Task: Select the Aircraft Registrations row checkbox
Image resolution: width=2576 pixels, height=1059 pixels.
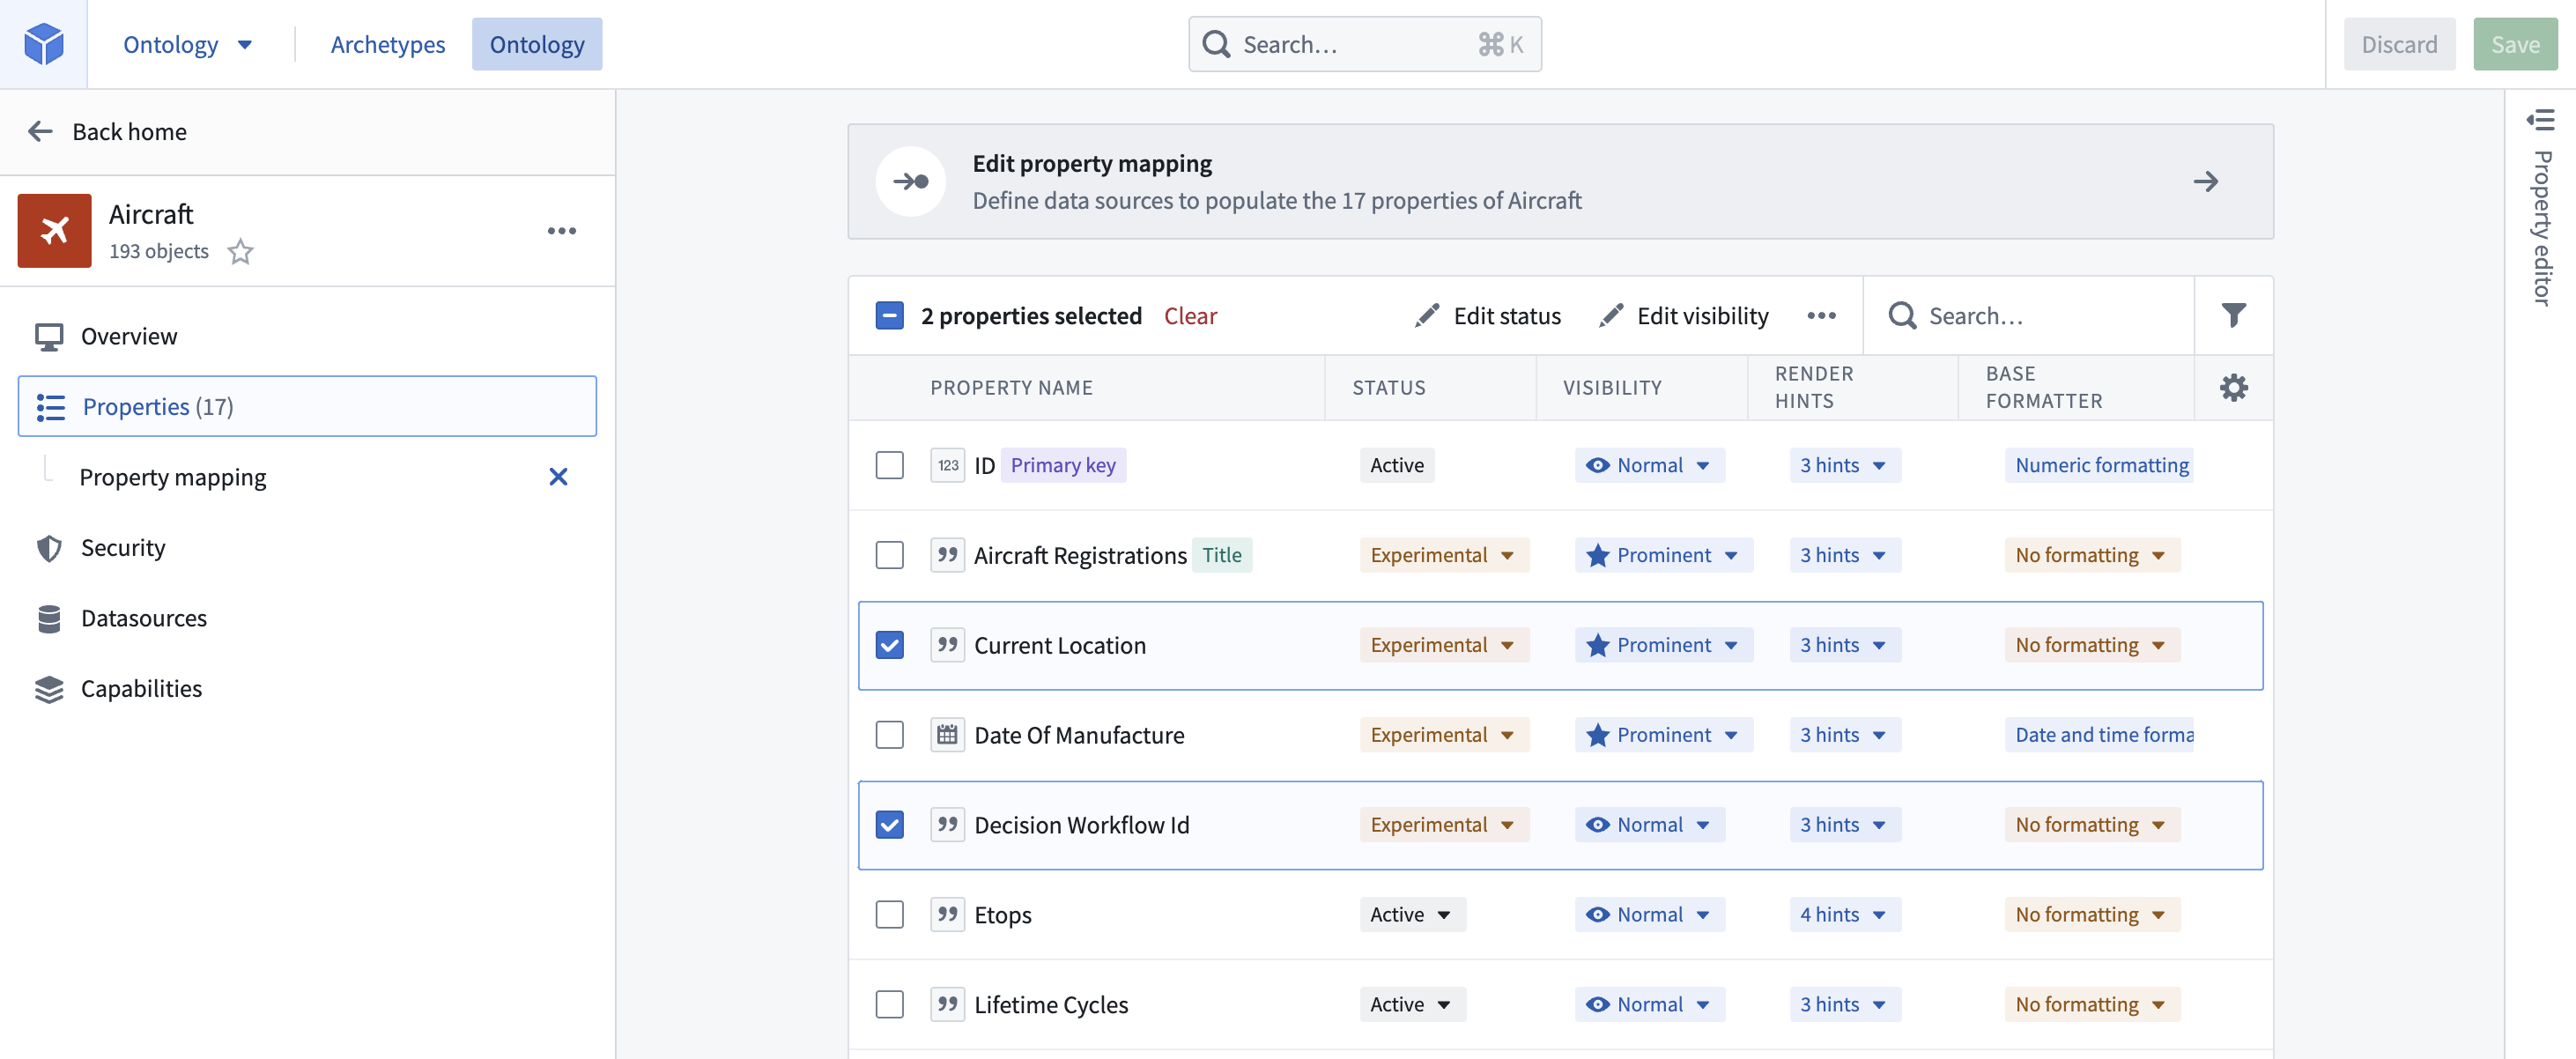Action: 889,555
